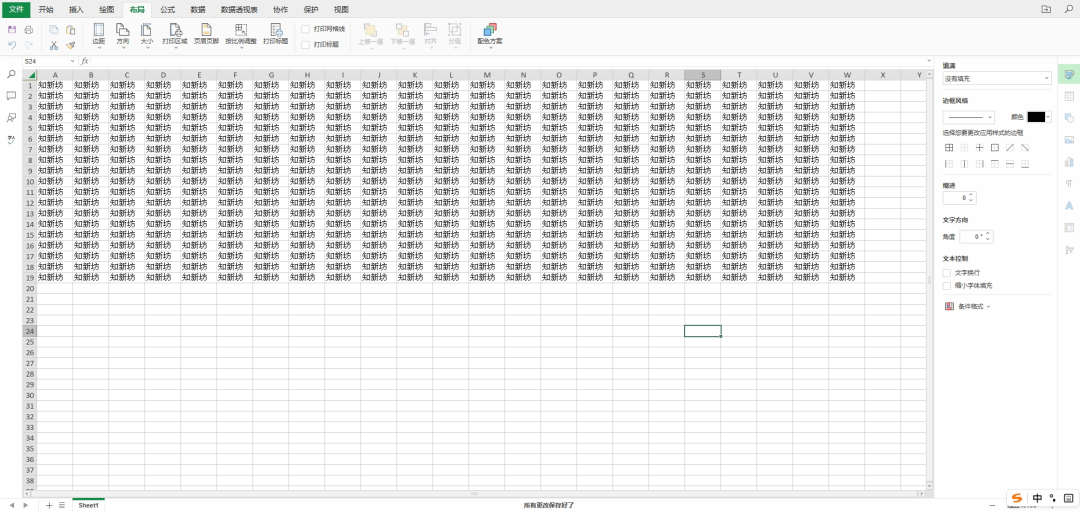Open the image panel icon in right sidebar
1080x512 pixels.
tap(1069, 140)
